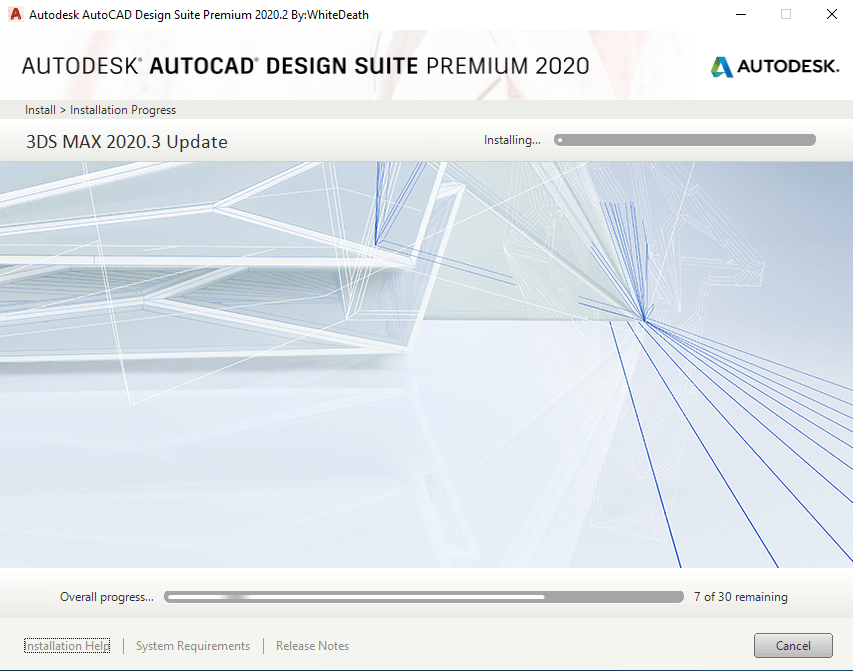This screenshot has height=671, width=853.
Task: Click the '7 of 30 remaining' text
Action: pyautogui.click(x=740, y=597)
